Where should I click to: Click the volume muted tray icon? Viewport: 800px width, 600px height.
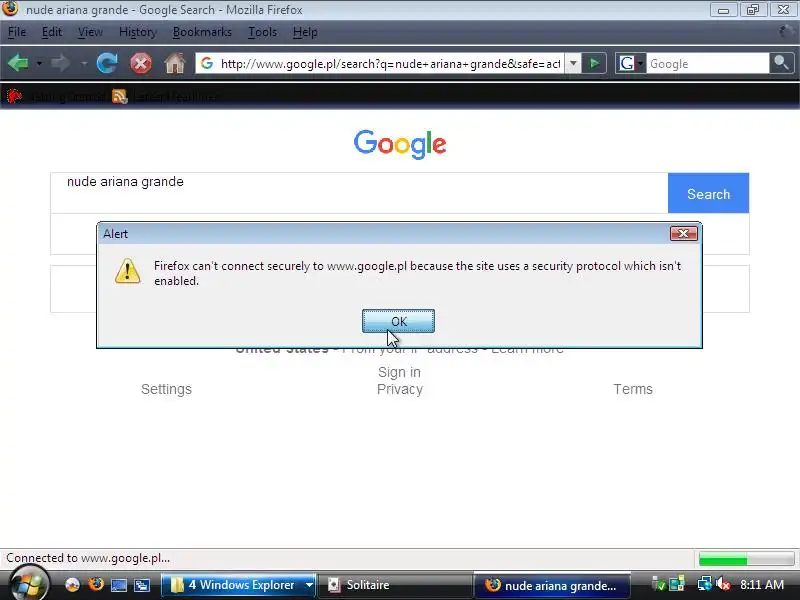[x=723, y=584]
